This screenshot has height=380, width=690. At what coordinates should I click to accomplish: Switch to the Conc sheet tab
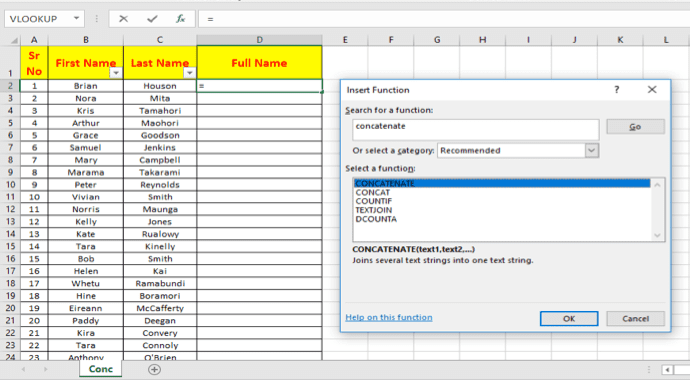101,369
